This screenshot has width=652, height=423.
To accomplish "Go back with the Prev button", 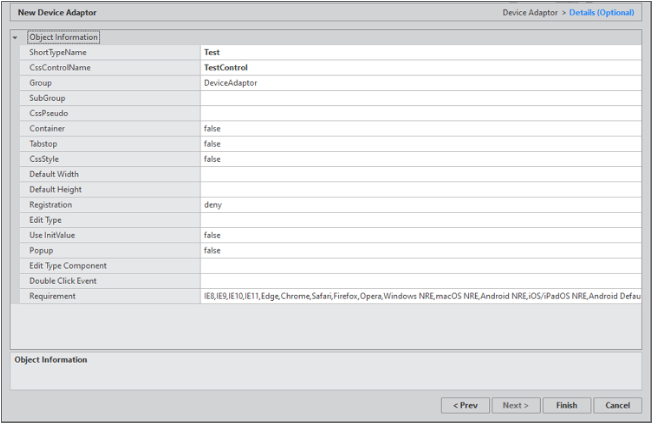I will click(464, 405).
